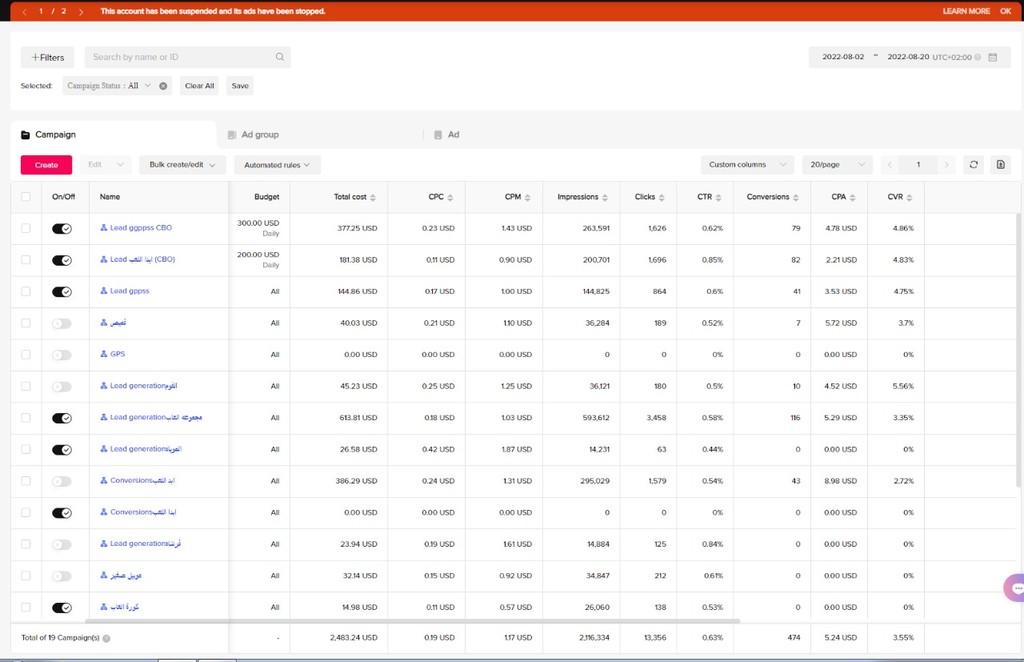The image size is (1024, 662).
Task: Click the horizontal table scrollbar
Action: click(x=413, y=621)
